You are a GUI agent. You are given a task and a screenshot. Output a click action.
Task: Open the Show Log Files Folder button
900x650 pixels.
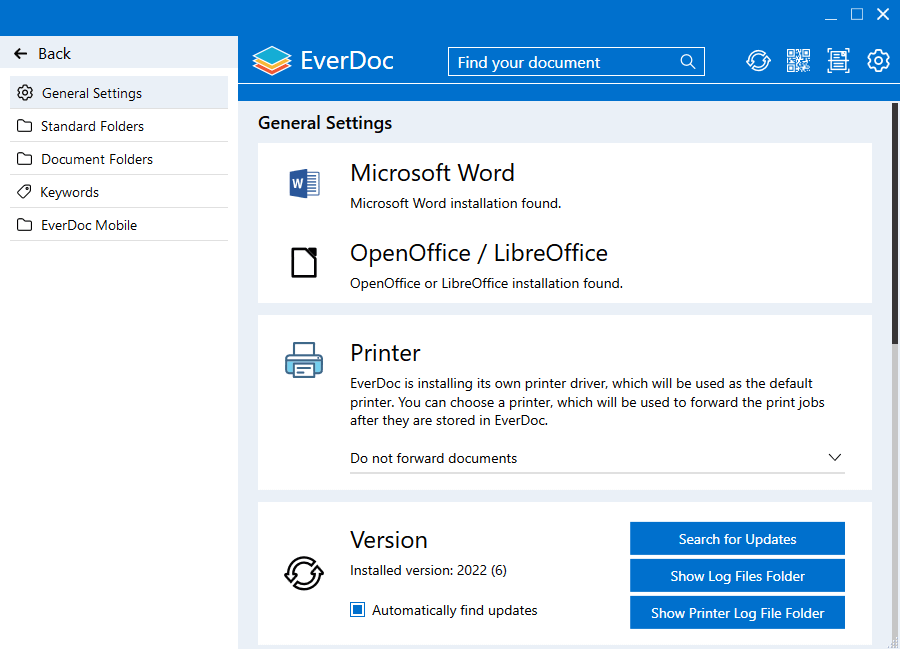pyautogui.click(x=737, y=575)
